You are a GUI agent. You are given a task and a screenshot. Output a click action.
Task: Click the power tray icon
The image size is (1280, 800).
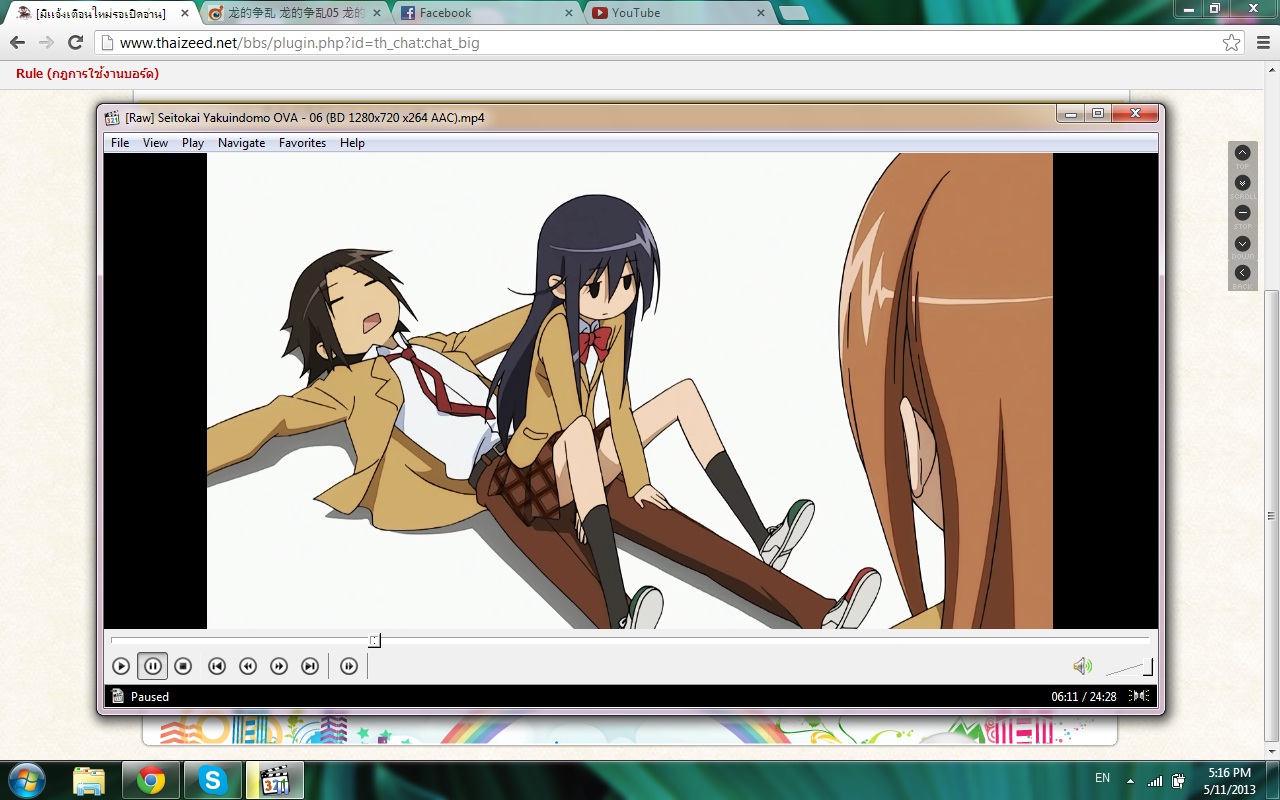pyautogui.click(x=1179, y=780)
